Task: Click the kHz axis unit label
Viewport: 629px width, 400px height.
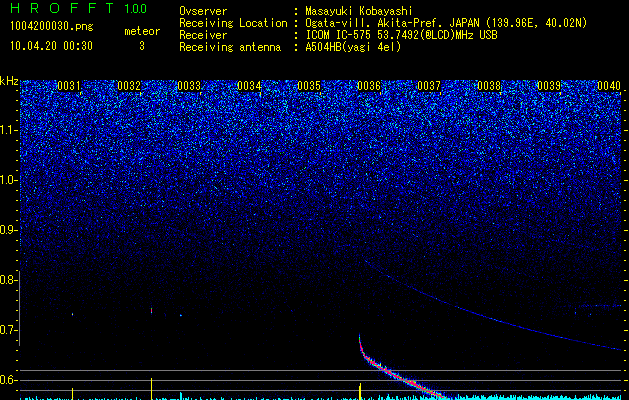Action: pyautogui.click(x=9, y=81)
